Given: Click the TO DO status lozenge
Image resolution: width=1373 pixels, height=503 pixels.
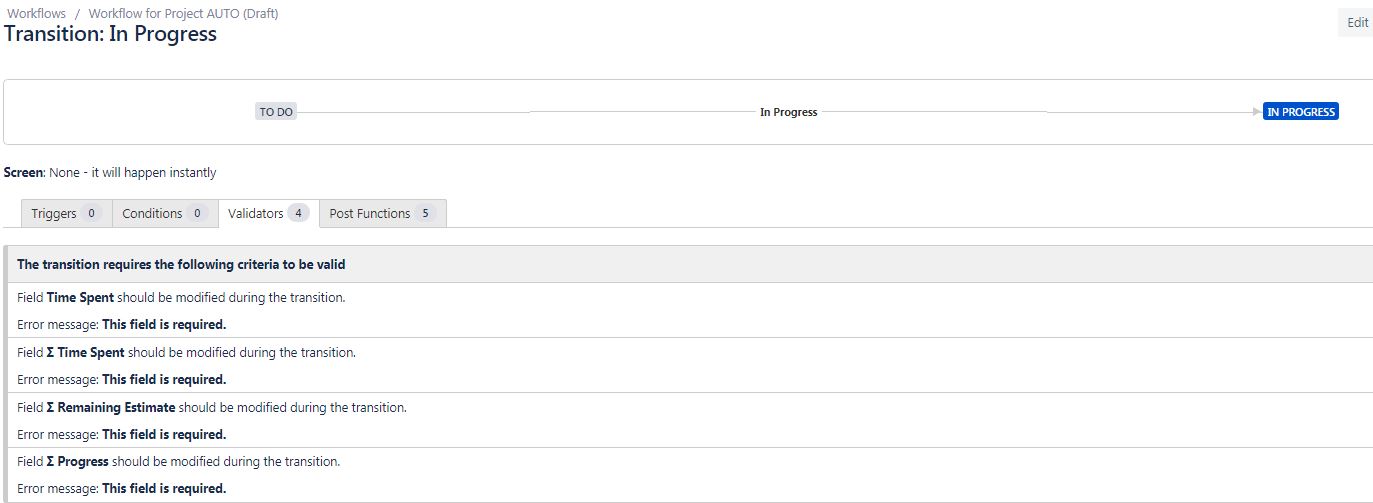Looking at the screenshot, I should [276, 112].
